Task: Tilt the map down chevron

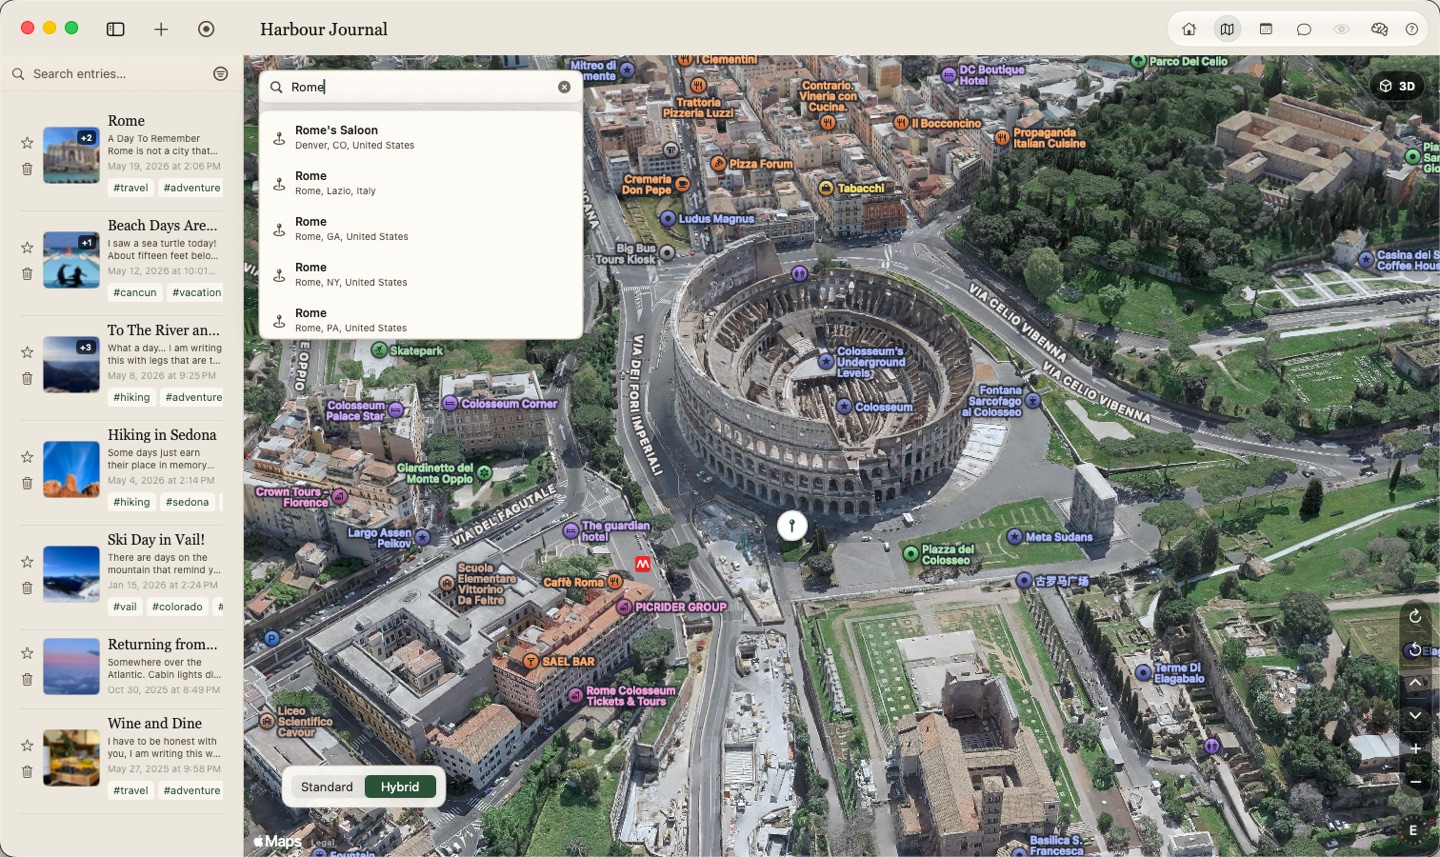Action: coord(1415,716)
